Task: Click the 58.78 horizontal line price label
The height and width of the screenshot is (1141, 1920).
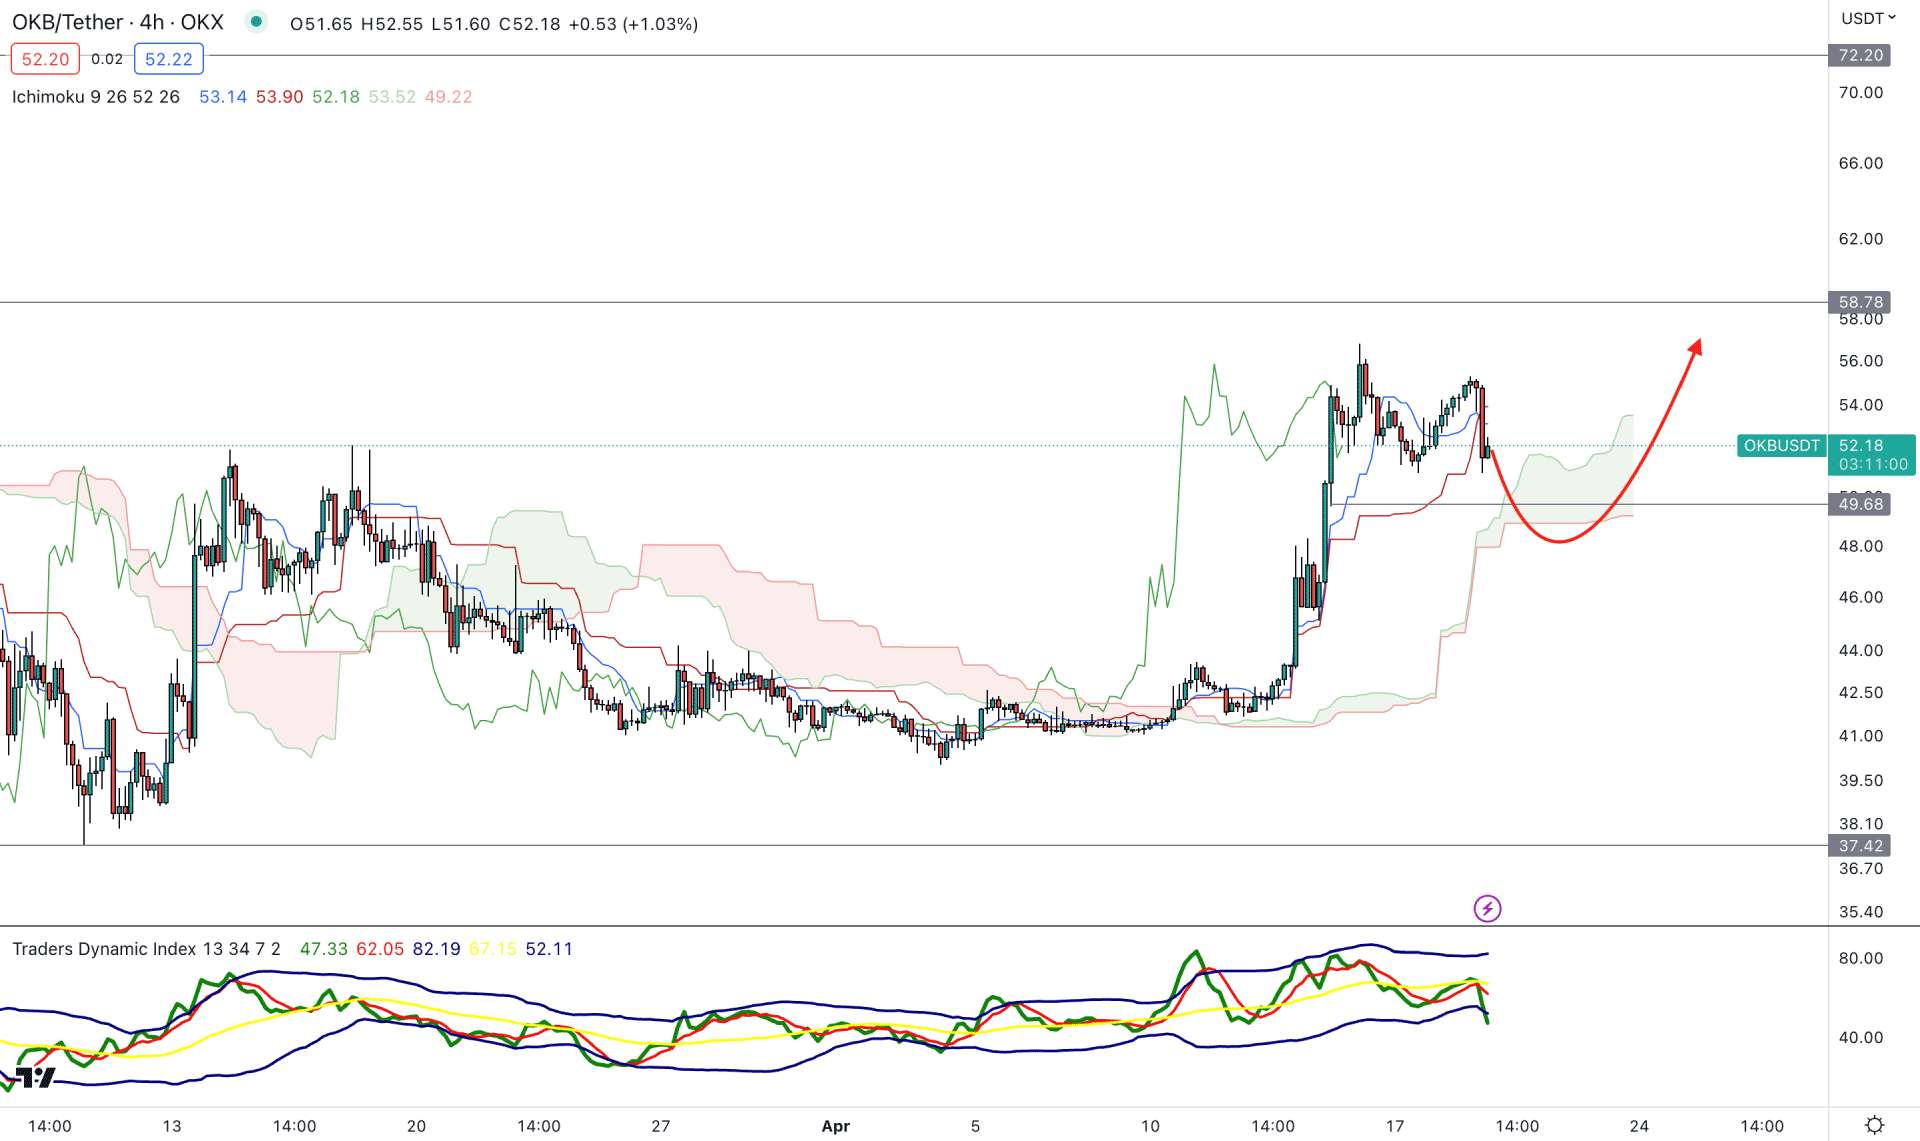Action: pos(1860,302)
